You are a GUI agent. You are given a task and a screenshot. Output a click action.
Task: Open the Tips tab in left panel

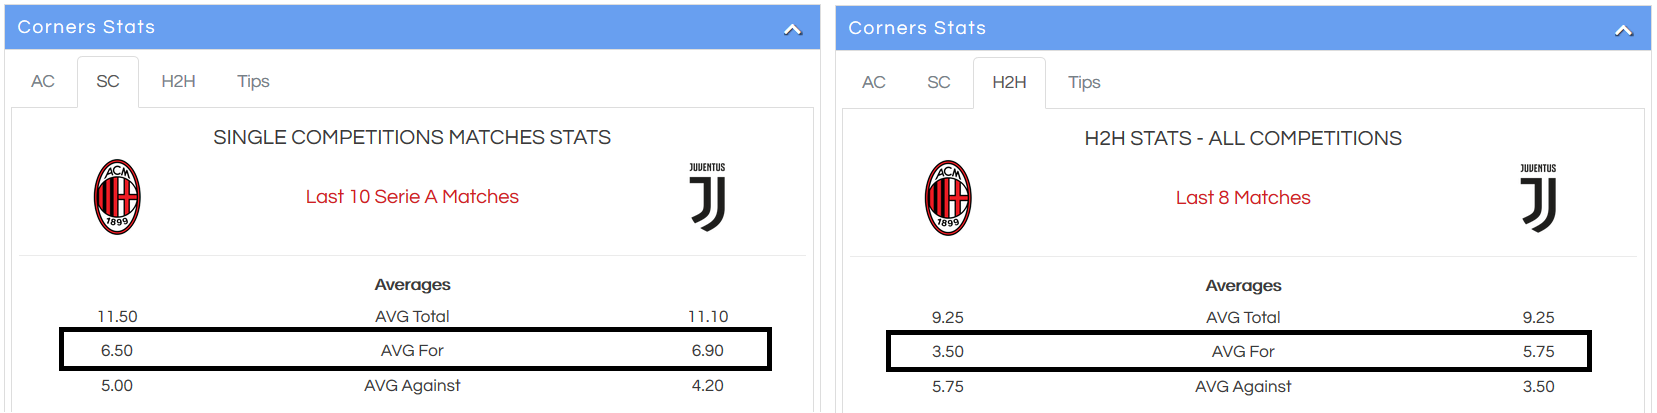(253, 81)
